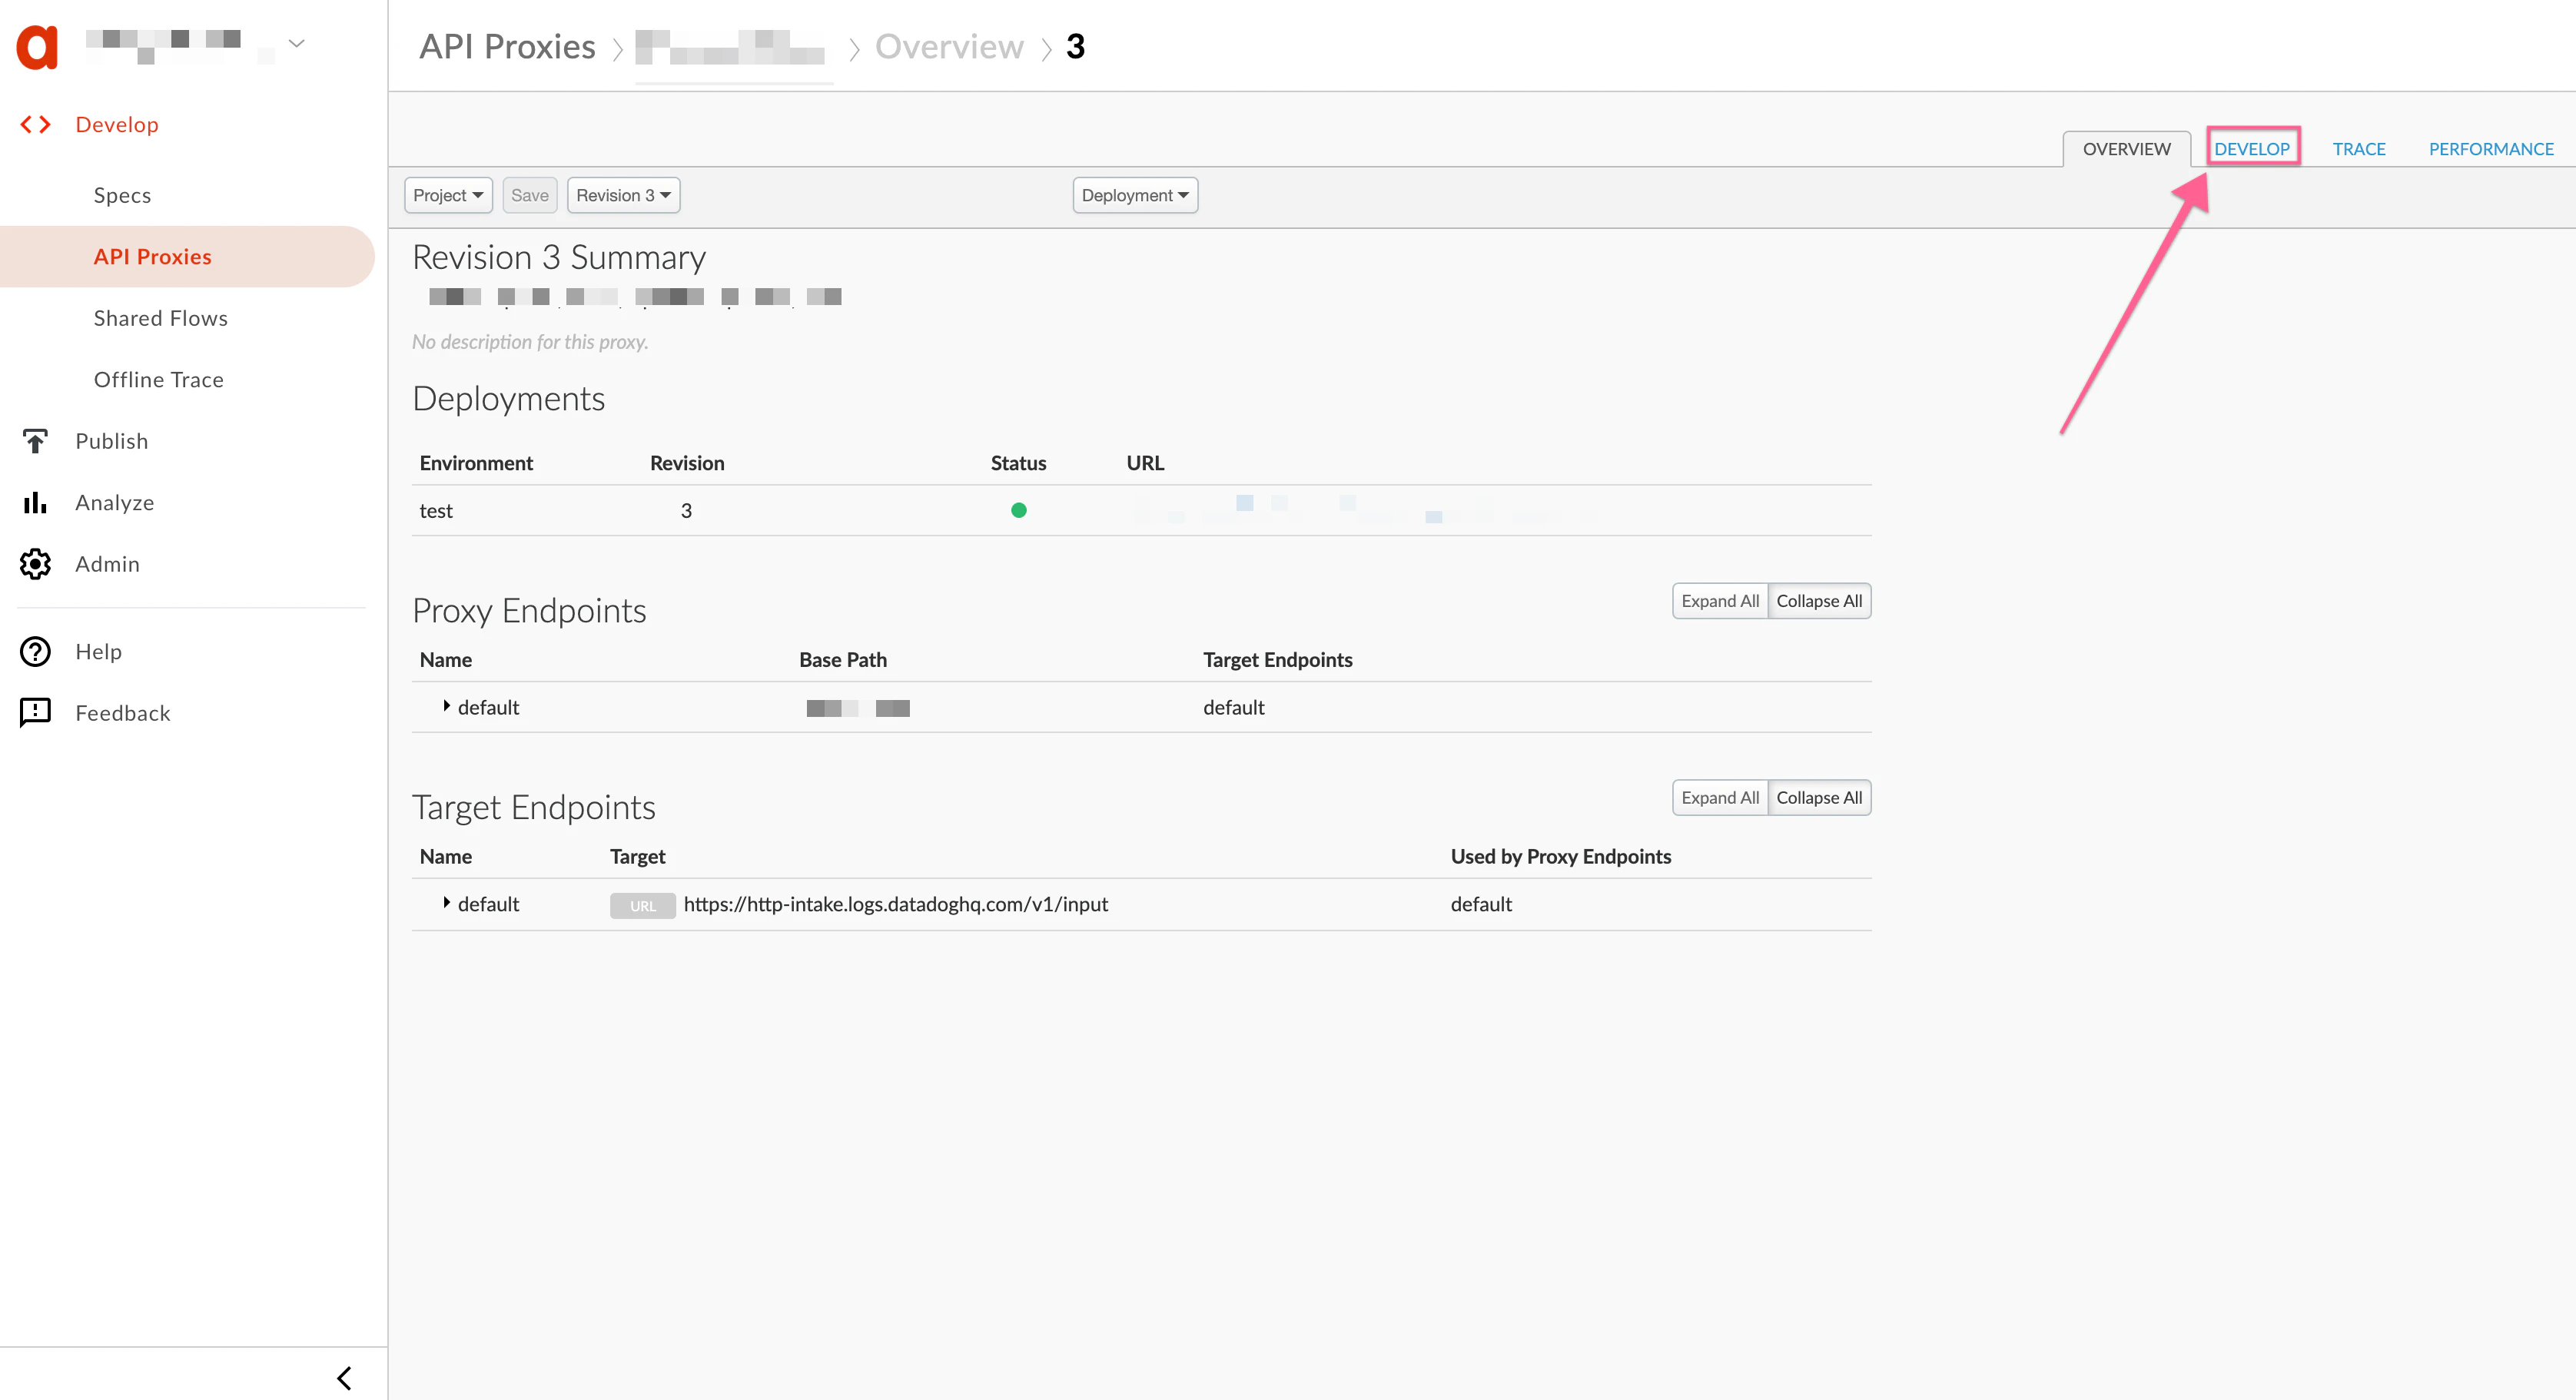Open the Feedback link
Viewport: 2576px width, 1400px height.
(123, 712)
